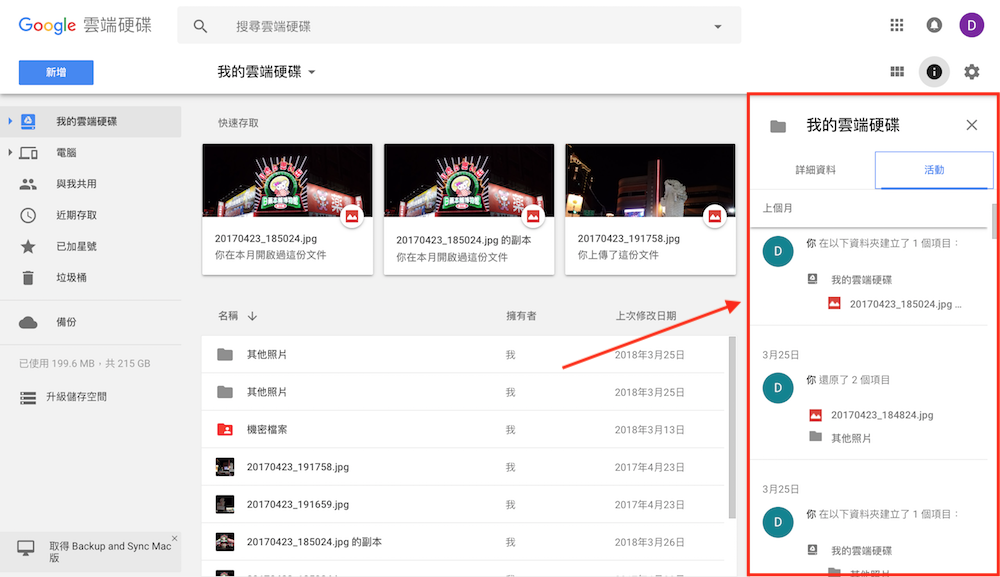Expand the search options dropdown

[719, 25]
